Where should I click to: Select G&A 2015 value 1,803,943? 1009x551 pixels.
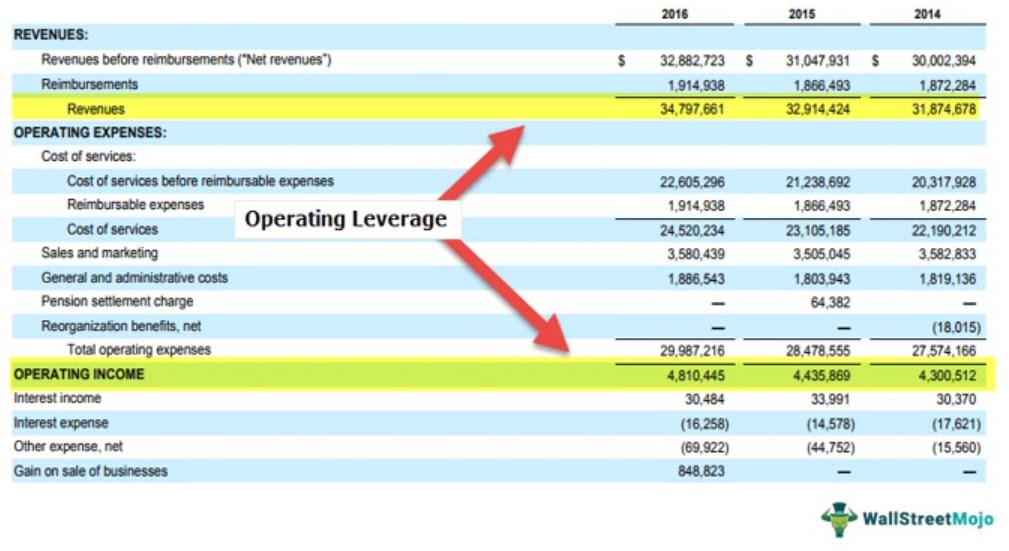click(821, 279)
